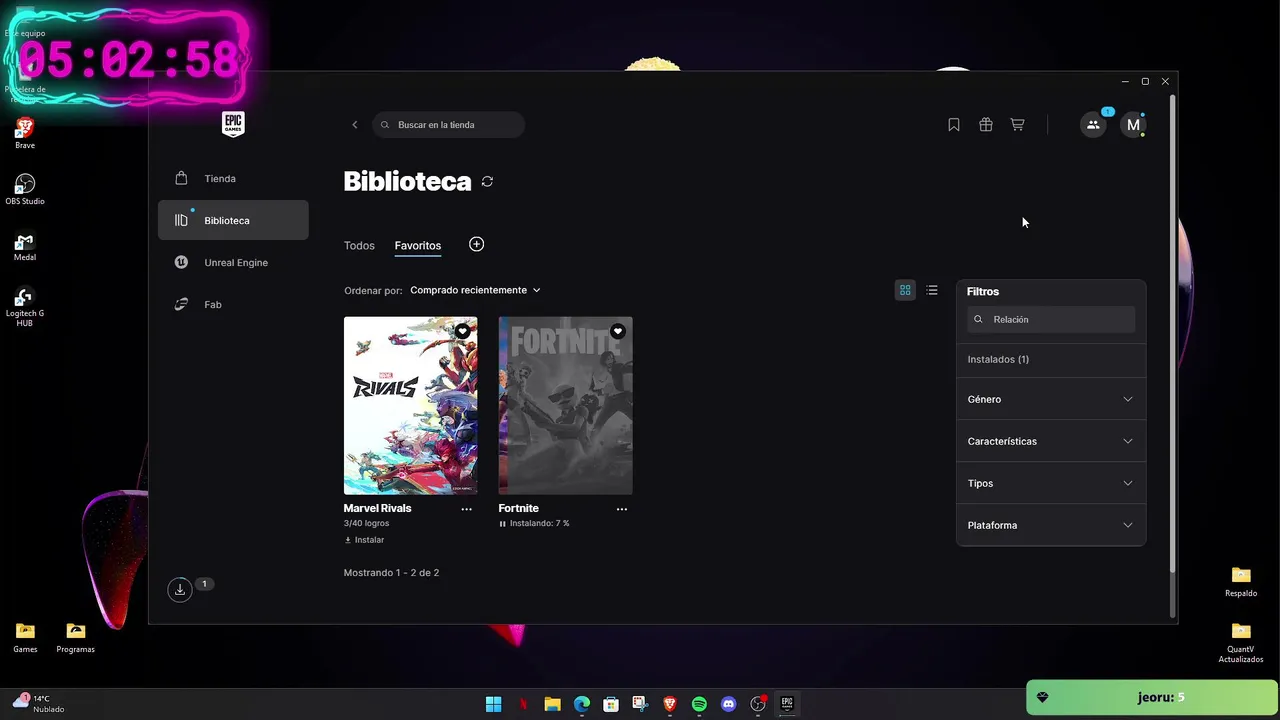Unfavorite Fortnite with heart icon
The height and width of the screenshot is (720, 1280).
(x=618, y=331)
